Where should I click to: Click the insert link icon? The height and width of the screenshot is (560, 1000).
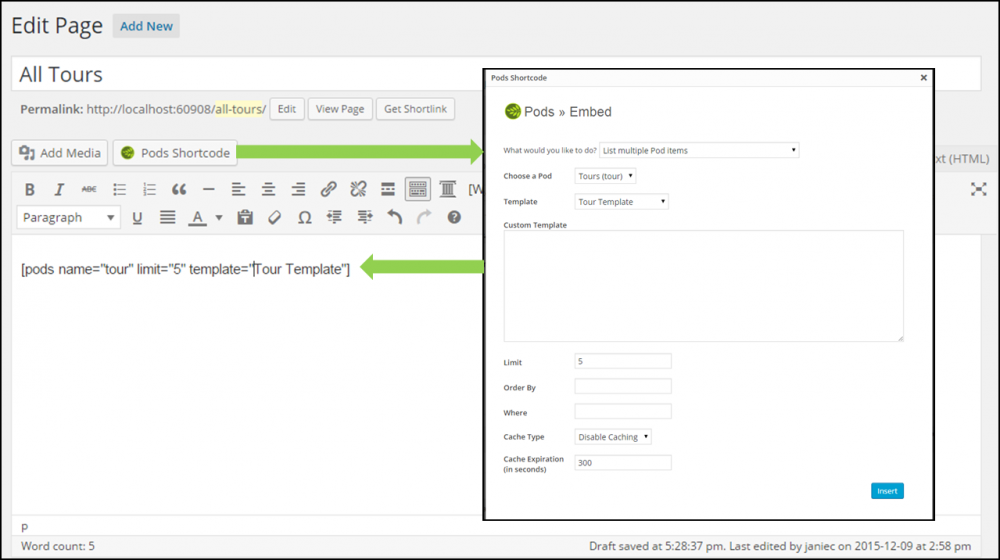coord(328,189)
